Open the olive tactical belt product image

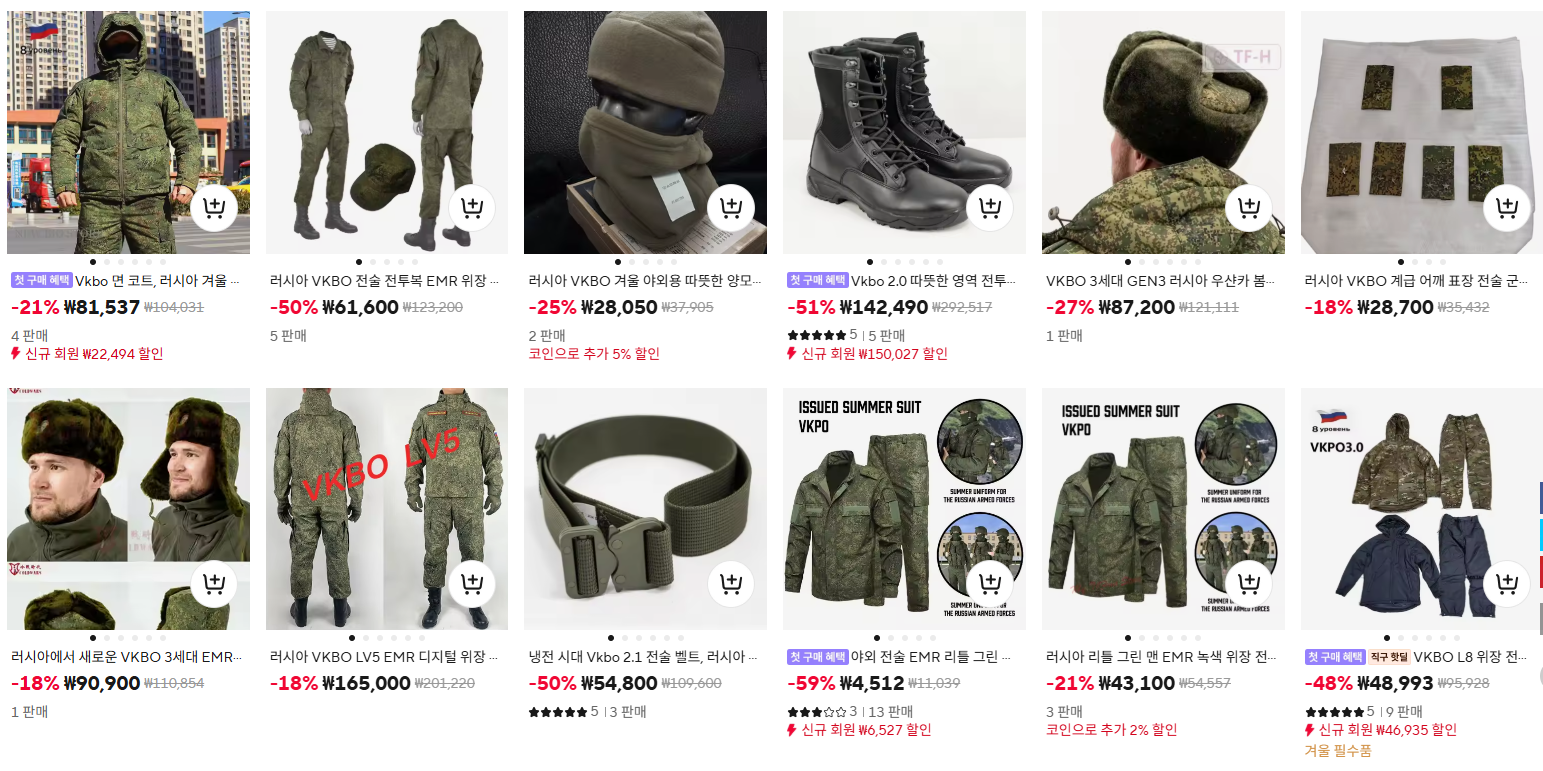click(x=645, y=508)
